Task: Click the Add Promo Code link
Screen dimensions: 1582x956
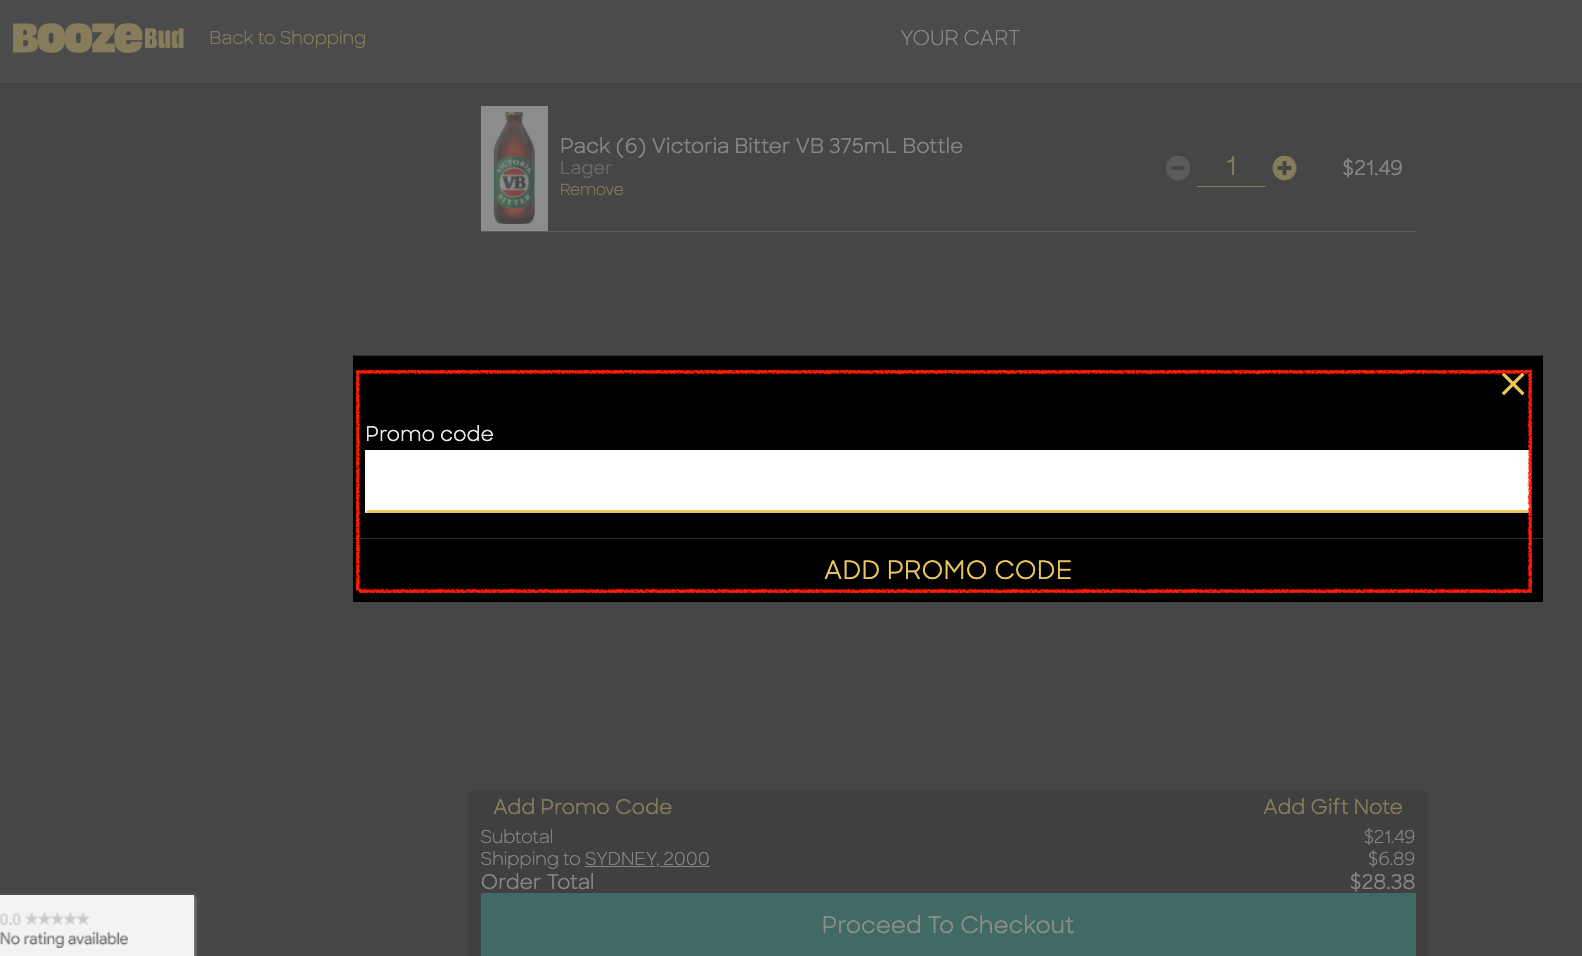Action: pos(582,807)
